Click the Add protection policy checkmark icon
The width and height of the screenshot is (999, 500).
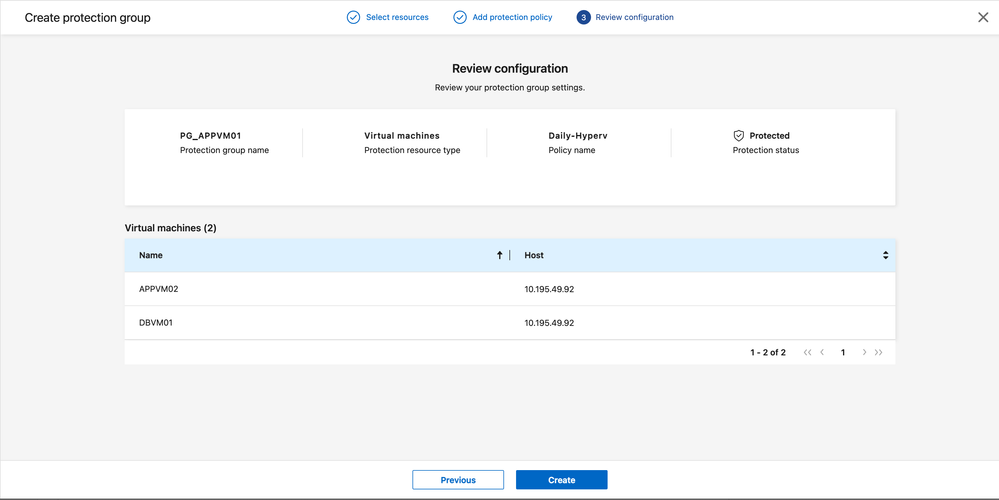pyautogui.click(x=460, y=17)
